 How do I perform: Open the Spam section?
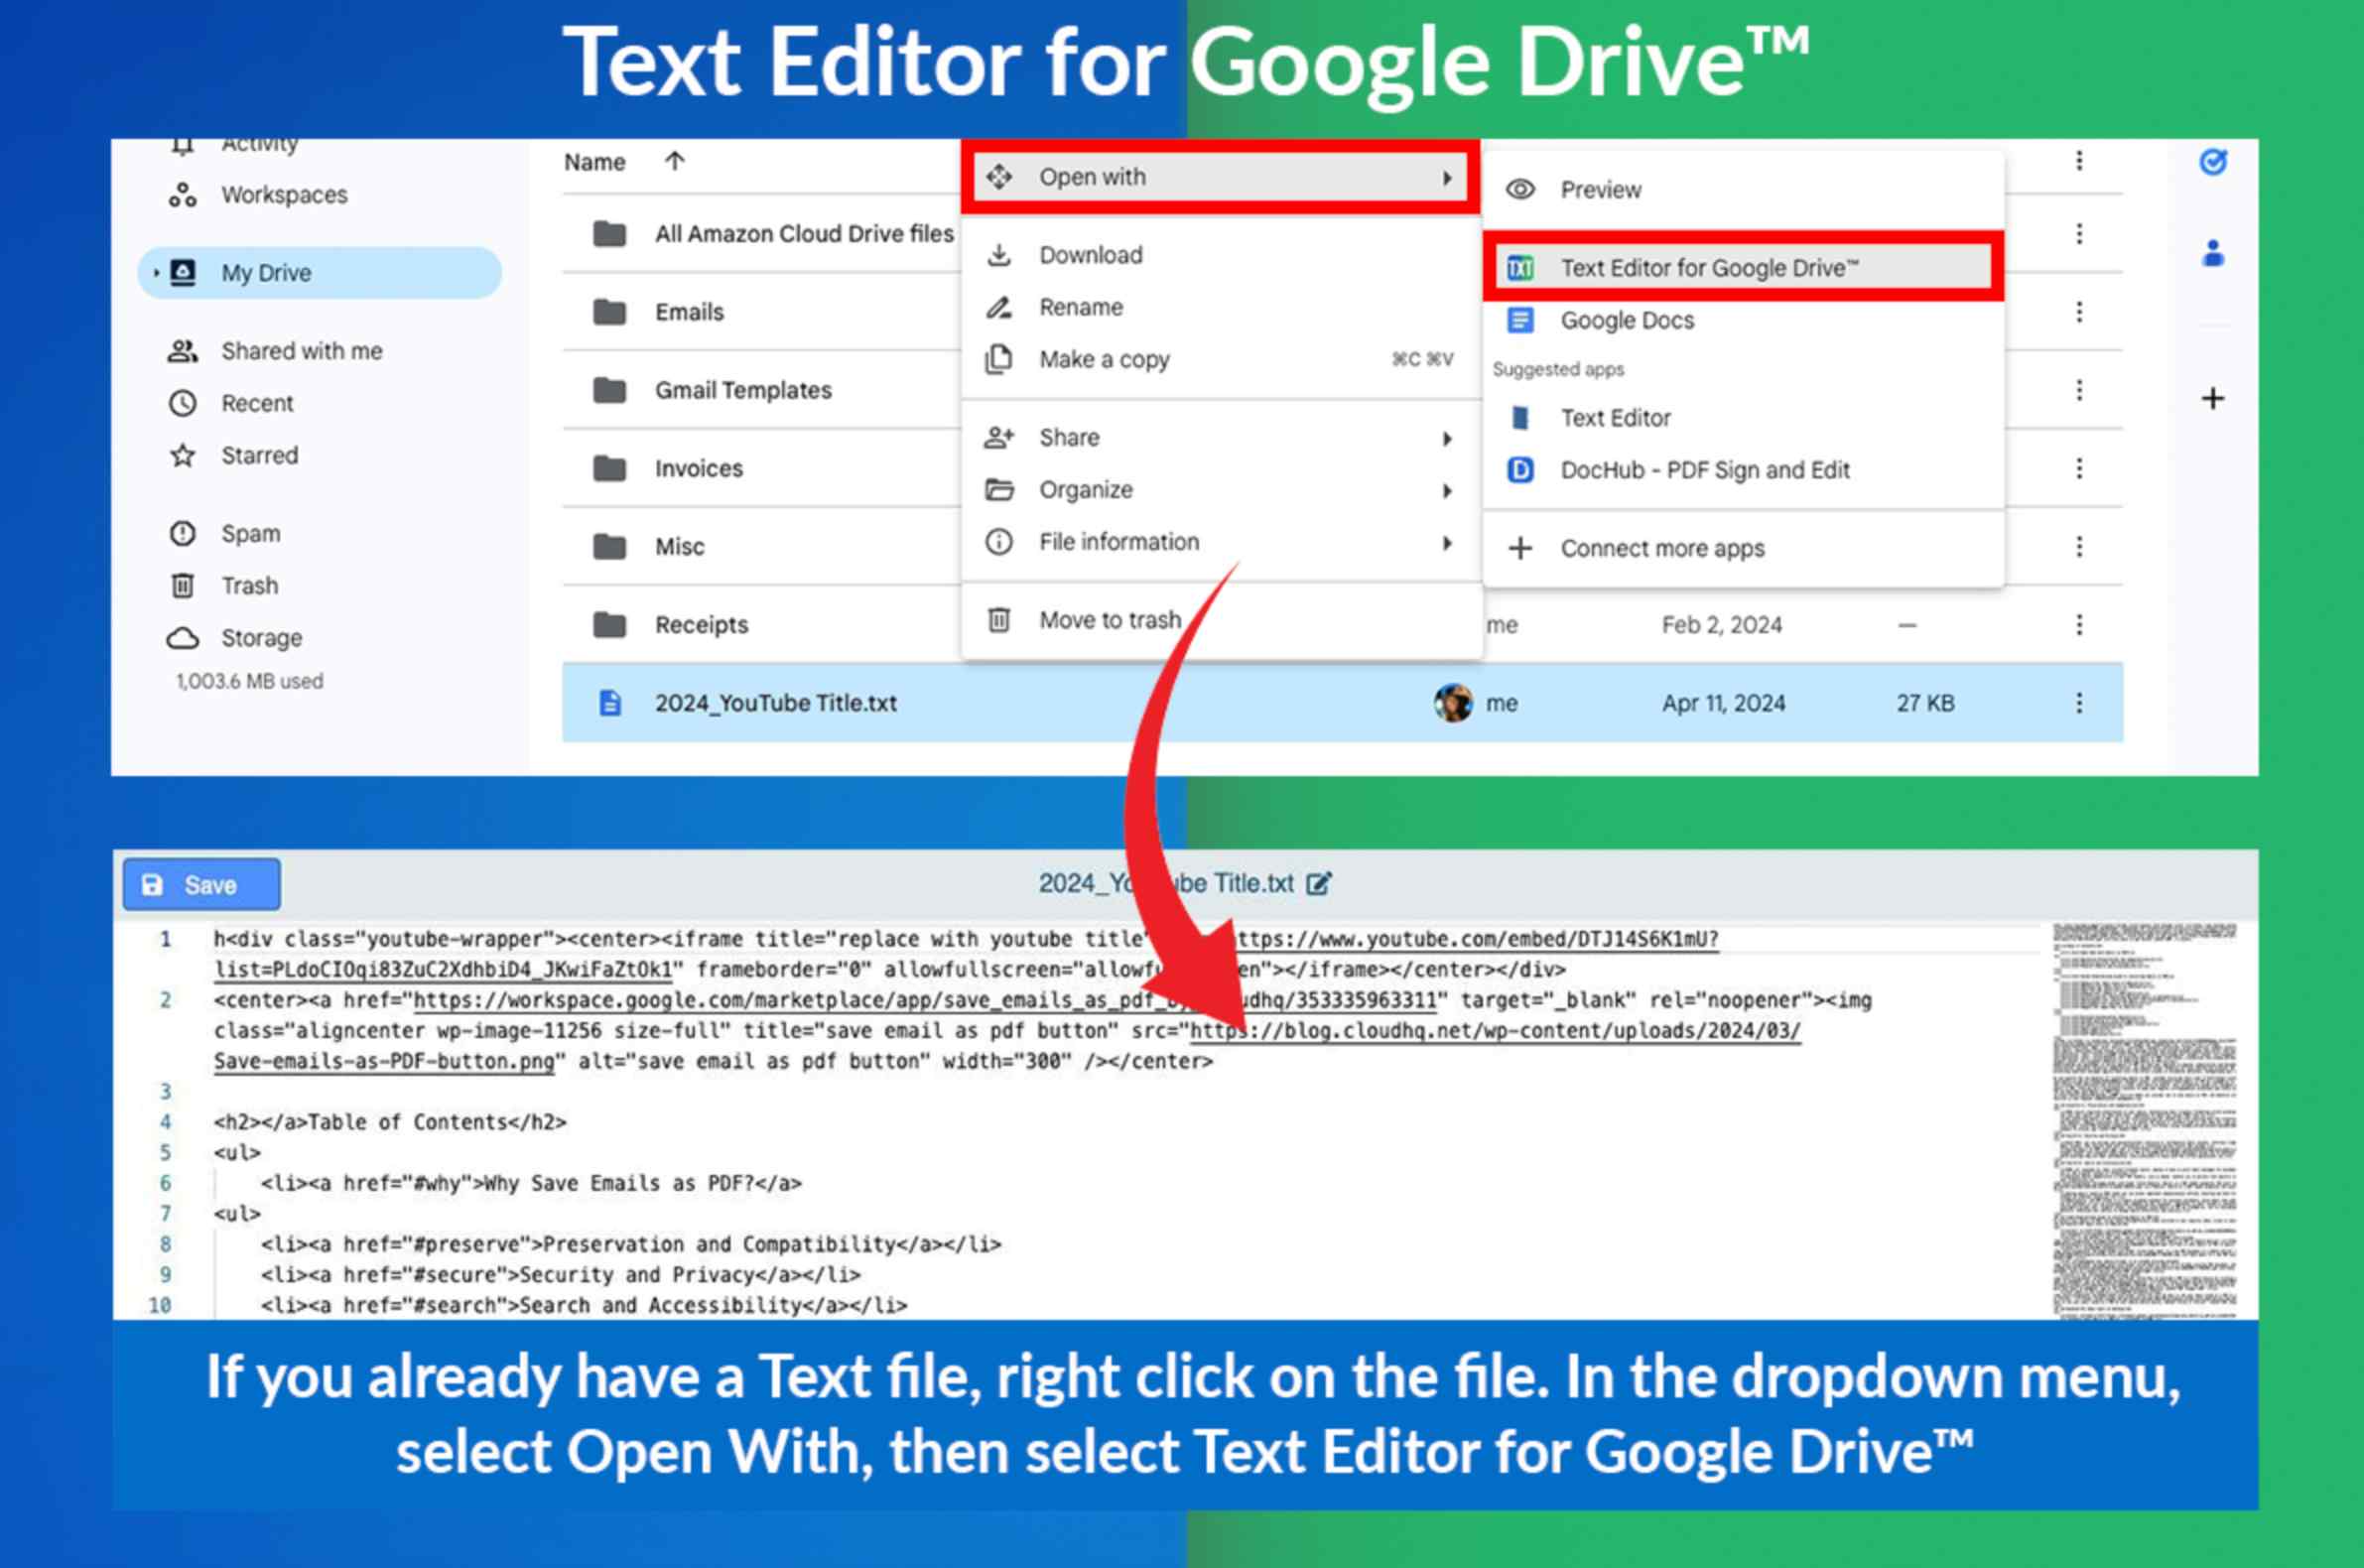[250, 534]
